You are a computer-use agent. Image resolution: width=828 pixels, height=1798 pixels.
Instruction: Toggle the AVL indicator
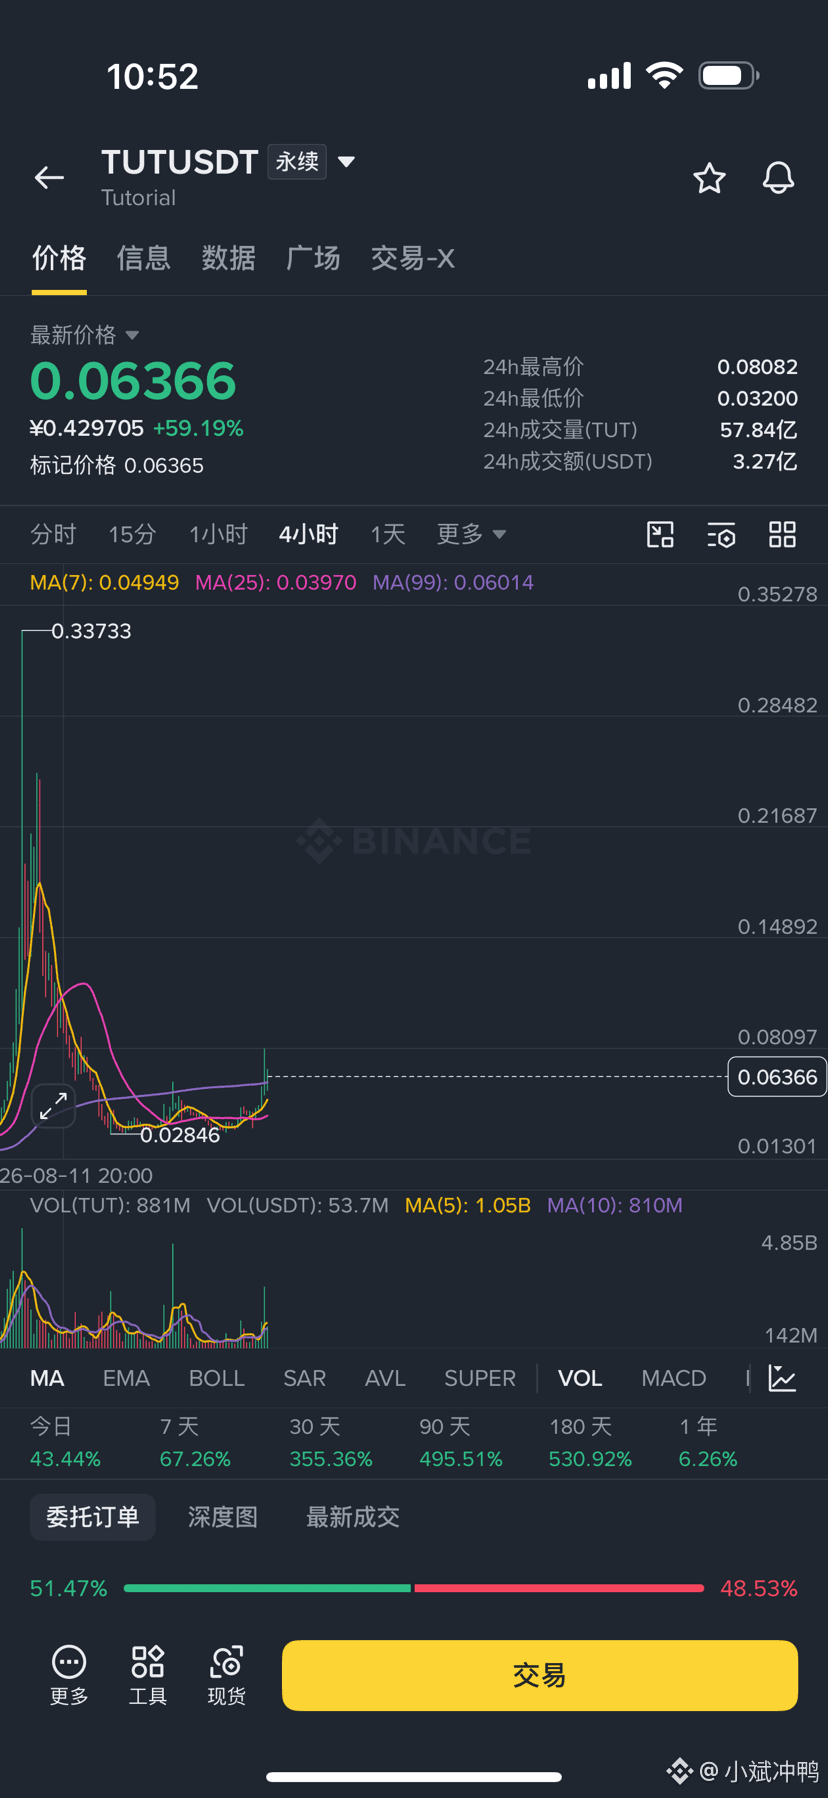point(385,1378)
